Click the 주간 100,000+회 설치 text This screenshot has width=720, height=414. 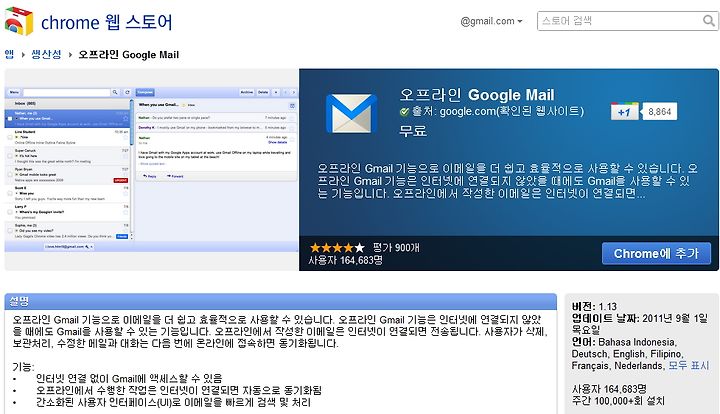tap(618, 401)
